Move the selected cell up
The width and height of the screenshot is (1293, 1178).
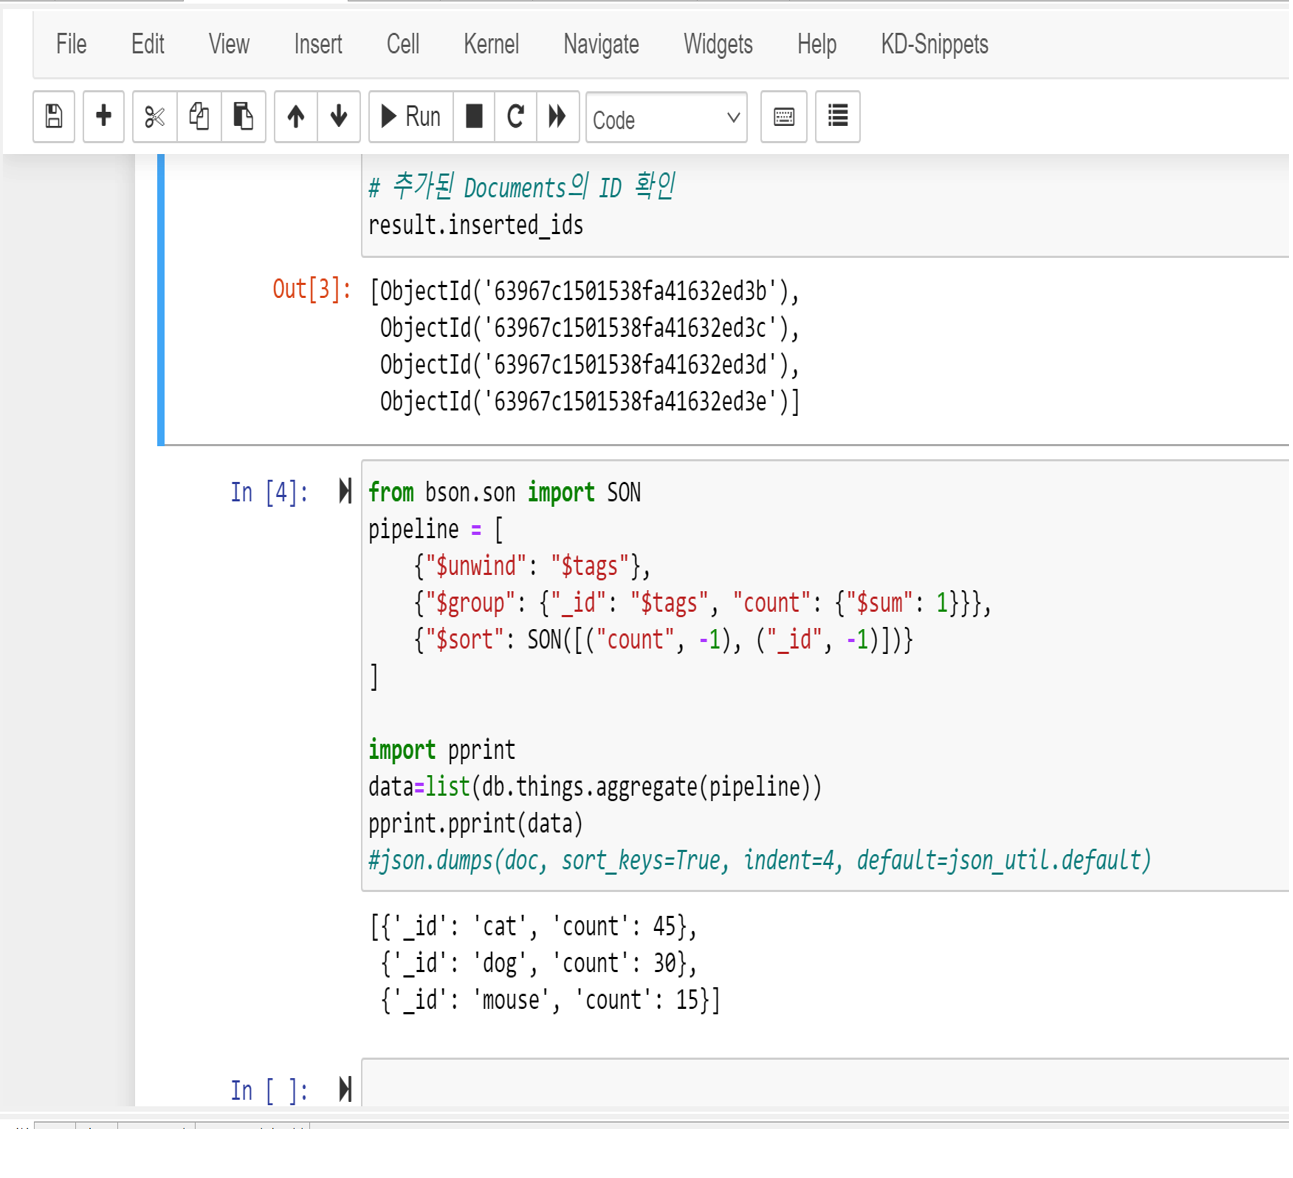pos(296,117)
